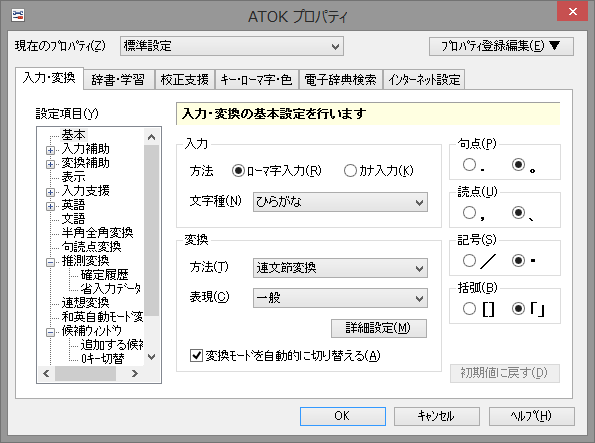Choose the 。 句点 radio option
Screen dimensions: 595x443
[518, 164]
